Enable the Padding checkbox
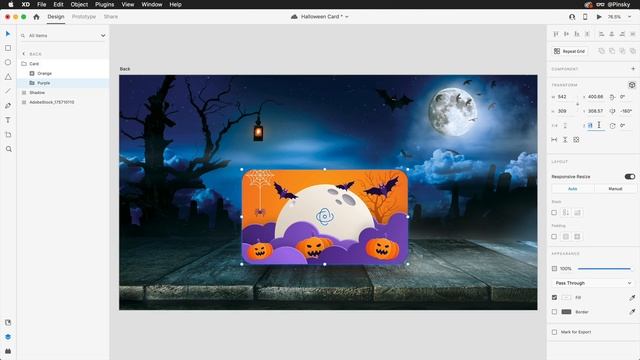 [554, 236]
